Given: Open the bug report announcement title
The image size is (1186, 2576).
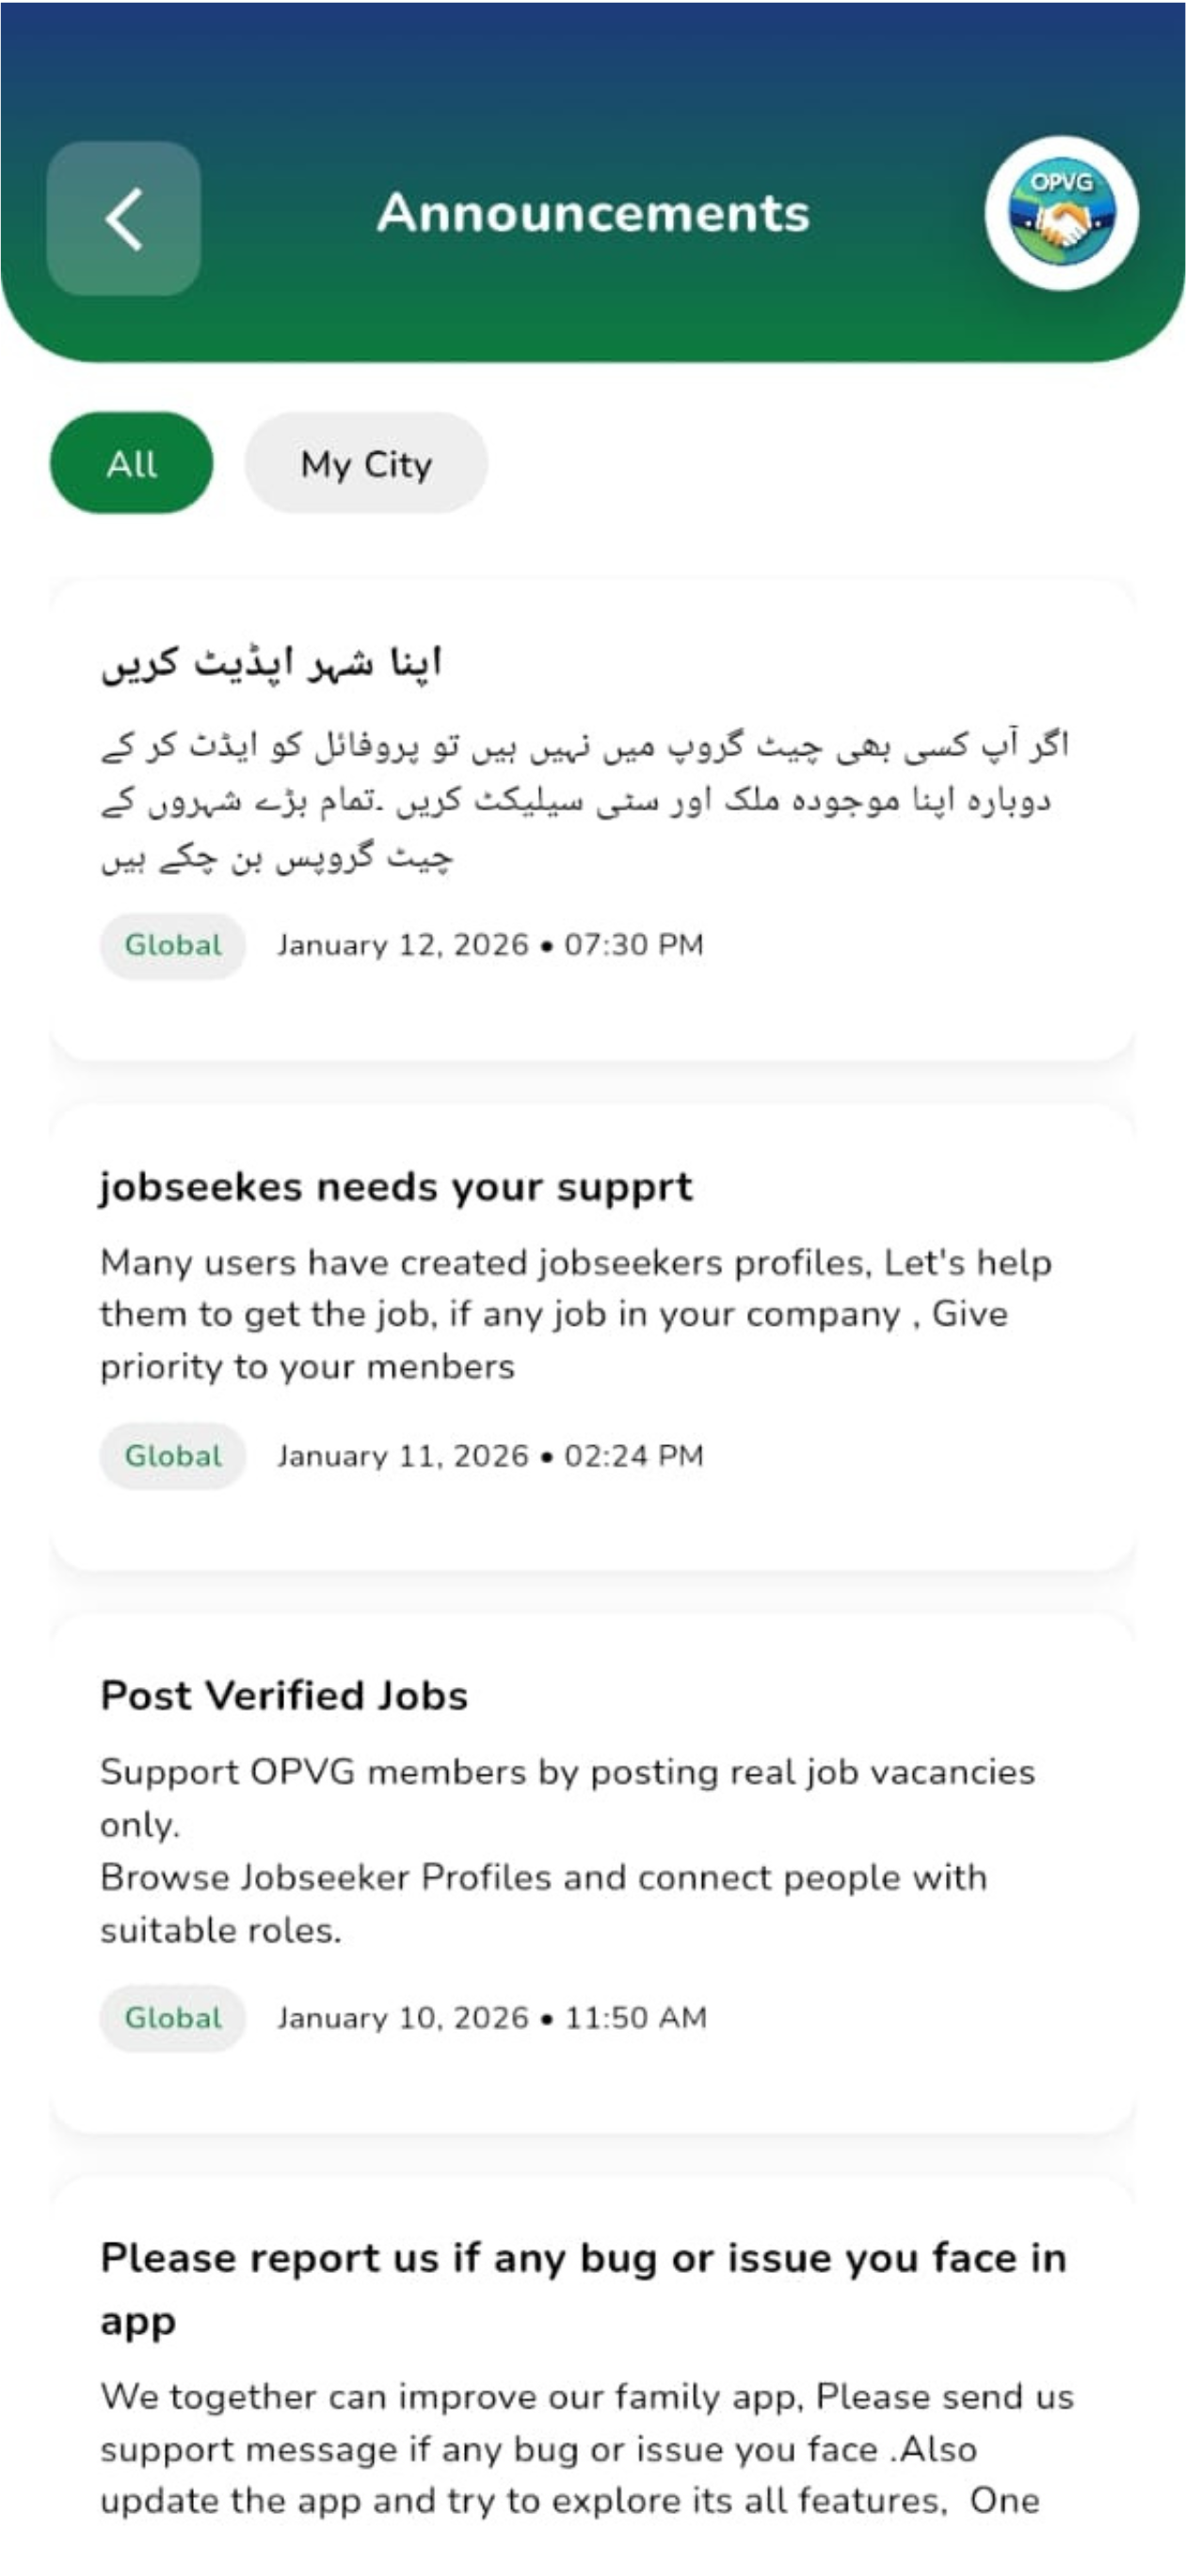Looking at the screenshot, I should (x=584, y=2289).
